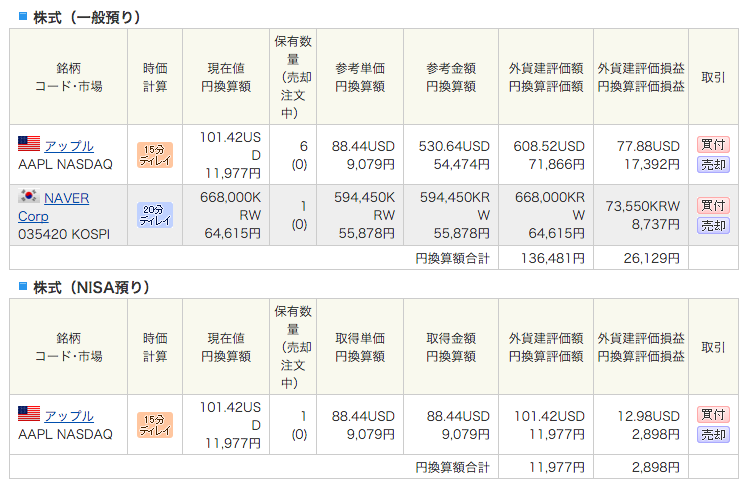This screenshot has height=500, width=752.
Task: Click the 15分ディレイ badge in 一般預り Apple row
Action: click(x=155, y=155)
